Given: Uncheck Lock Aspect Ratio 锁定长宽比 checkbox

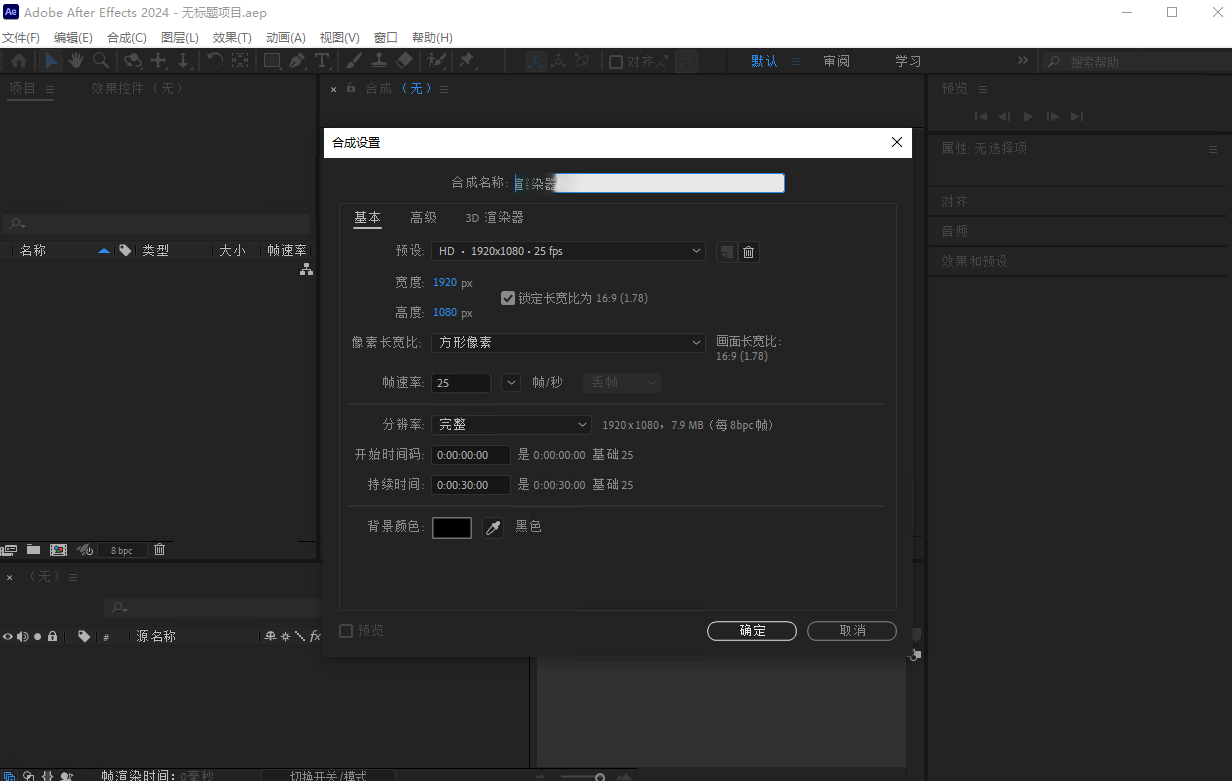Looking at the screenshot, I should coord(508,298).
